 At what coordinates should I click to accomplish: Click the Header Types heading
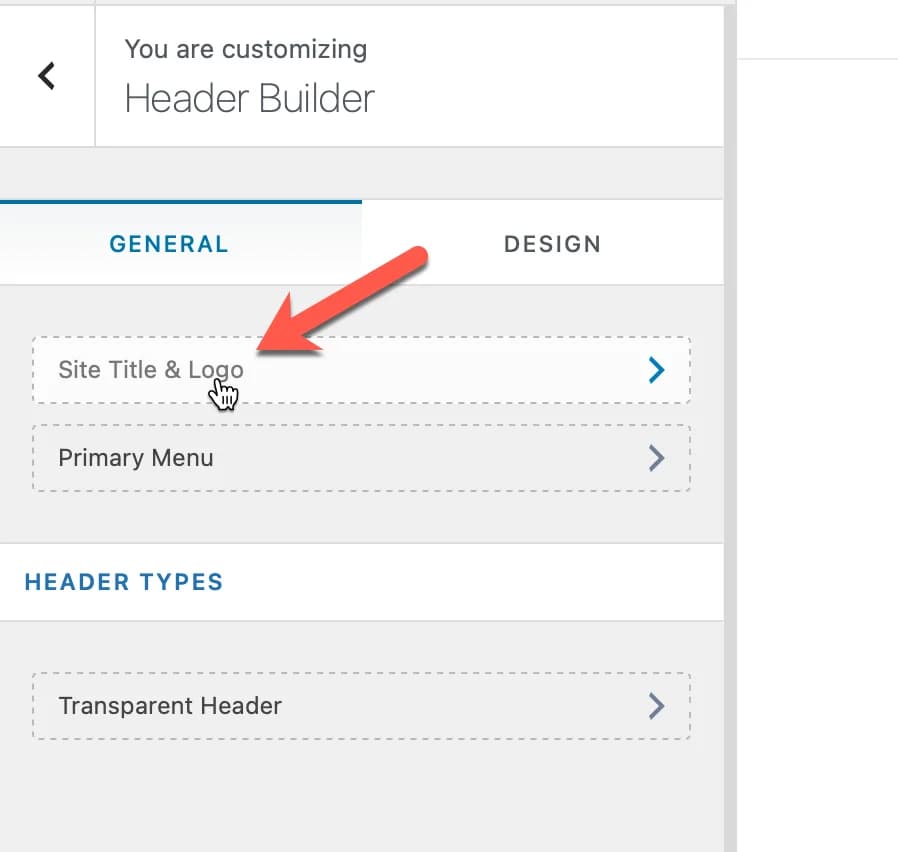(x=124, y=582)
